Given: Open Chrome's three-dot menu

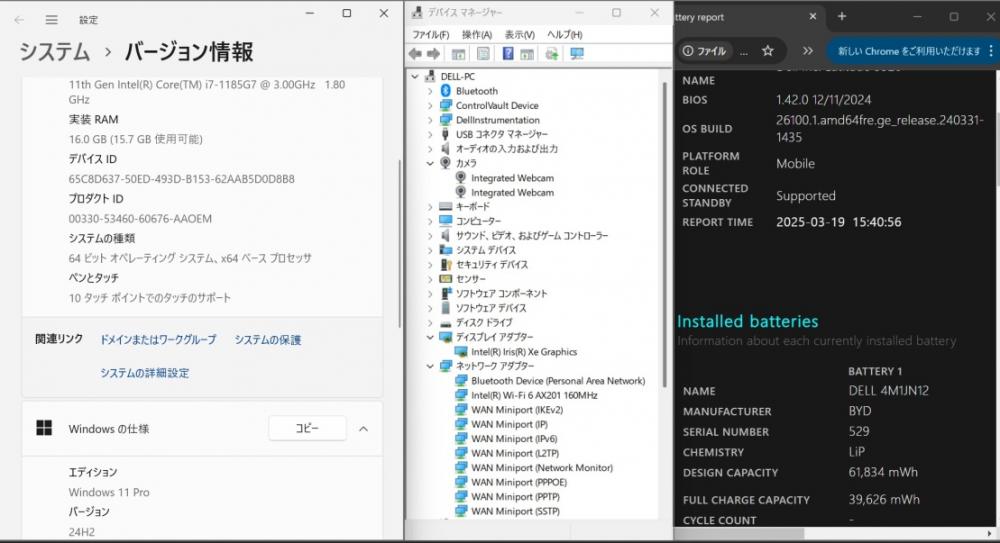Looking at the screenshot, I should 991,51.
